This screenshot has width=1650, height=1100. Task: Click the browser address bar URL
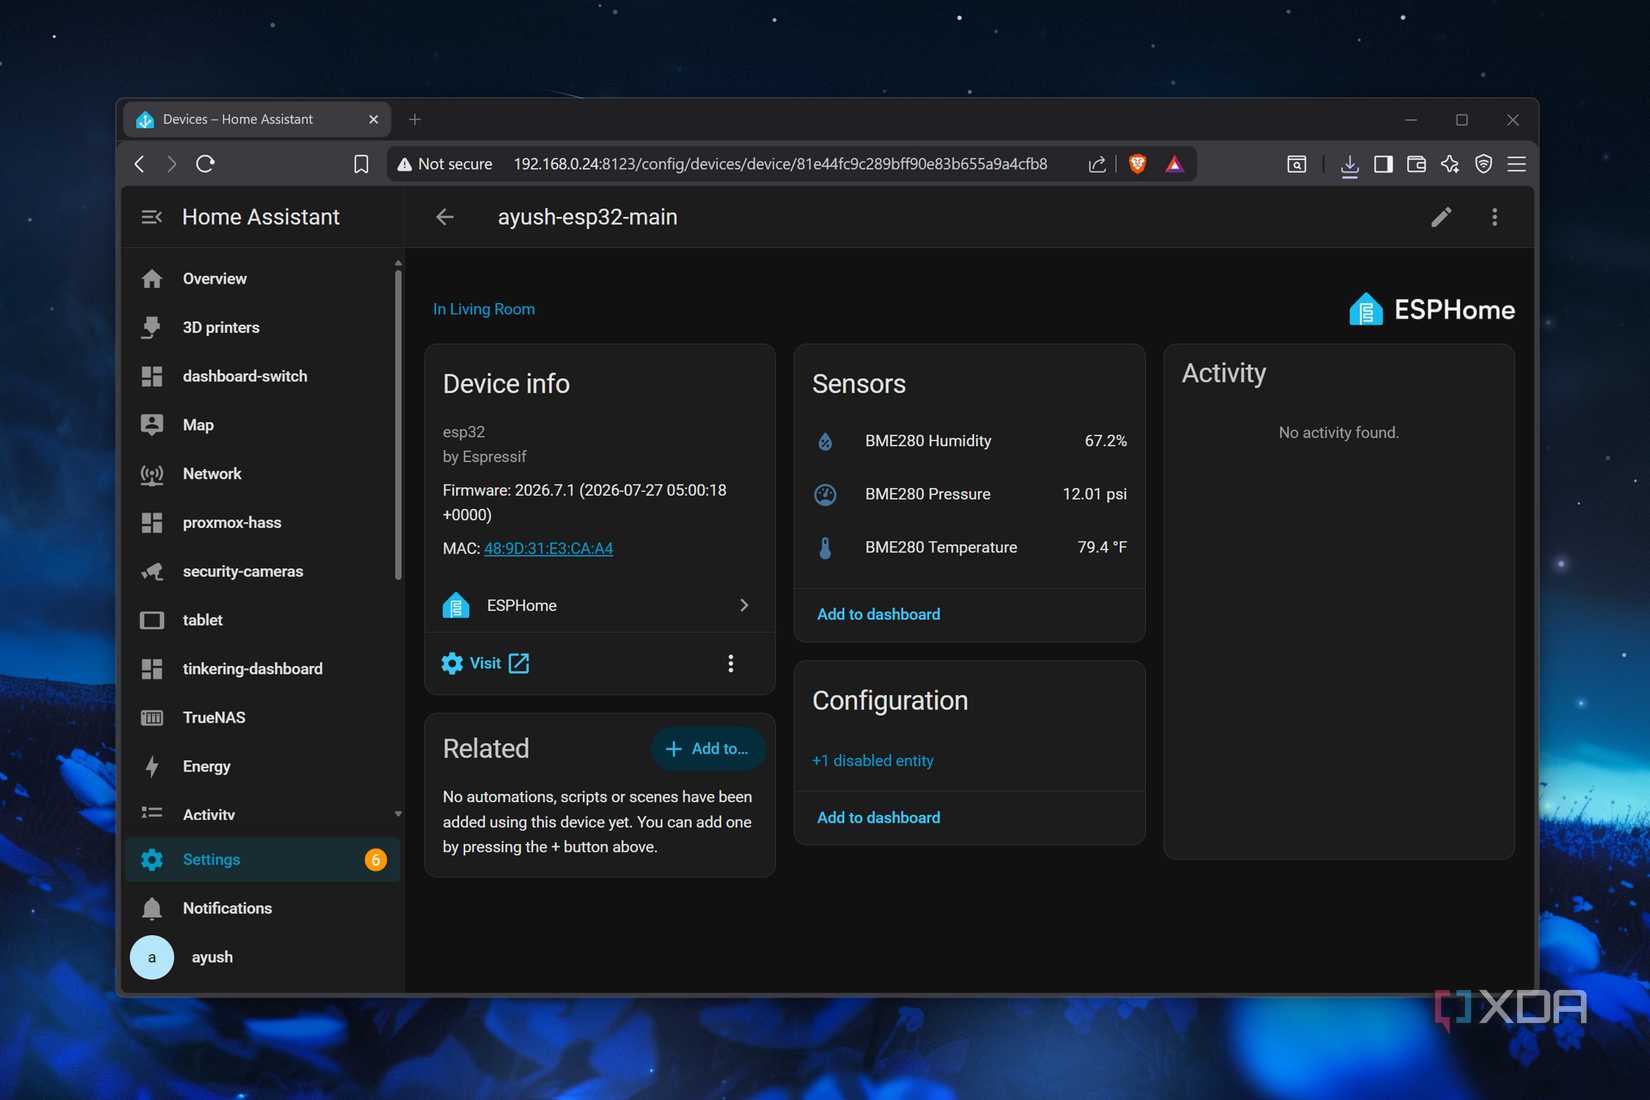(x=780, y=164)
